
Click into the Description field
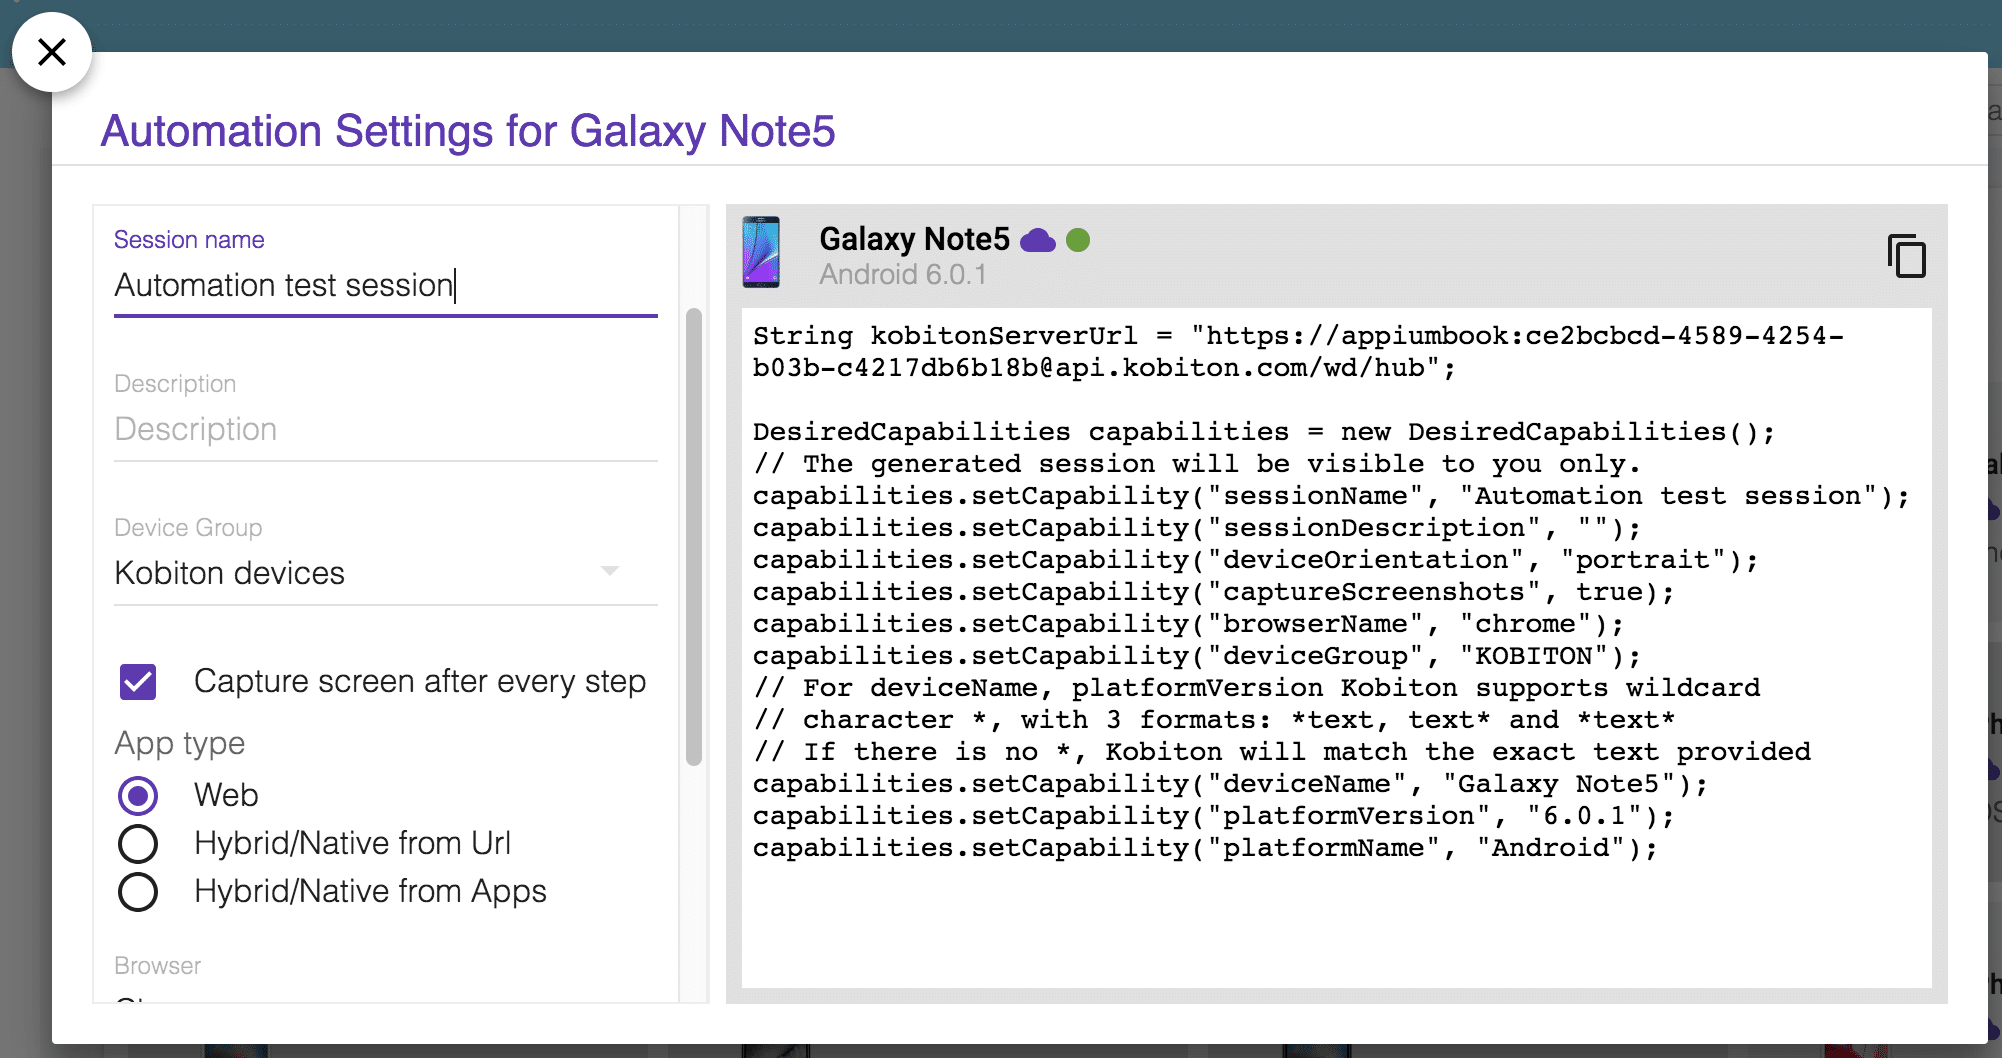[x=385, y=430]
